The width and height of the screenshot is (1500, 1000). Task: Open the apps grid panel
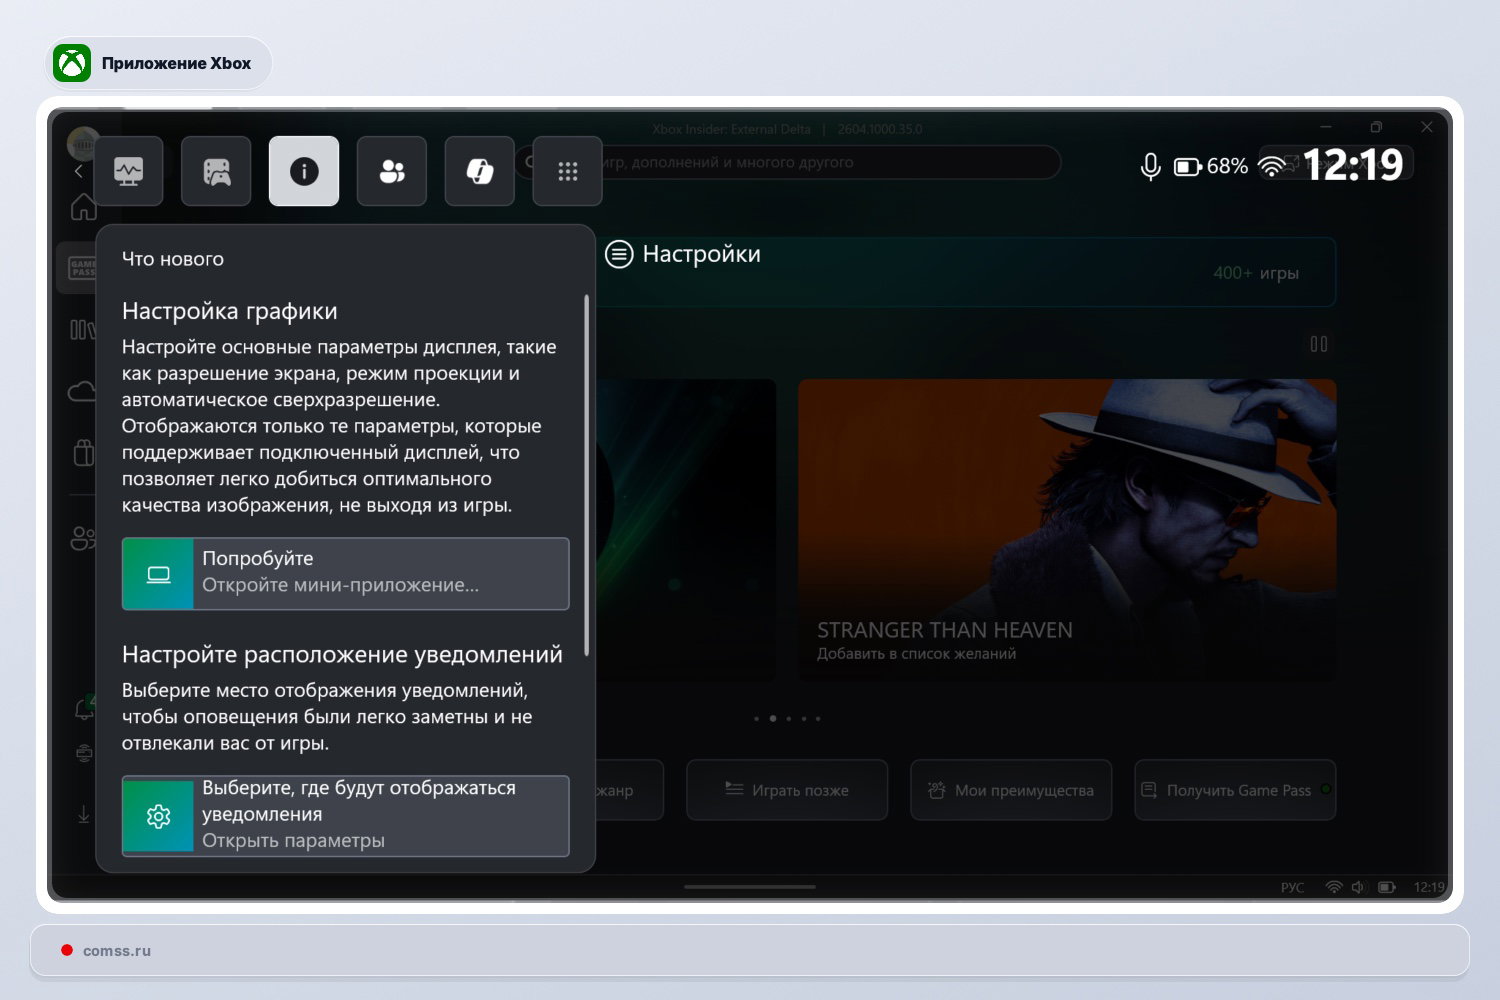[x=567, y=171]
